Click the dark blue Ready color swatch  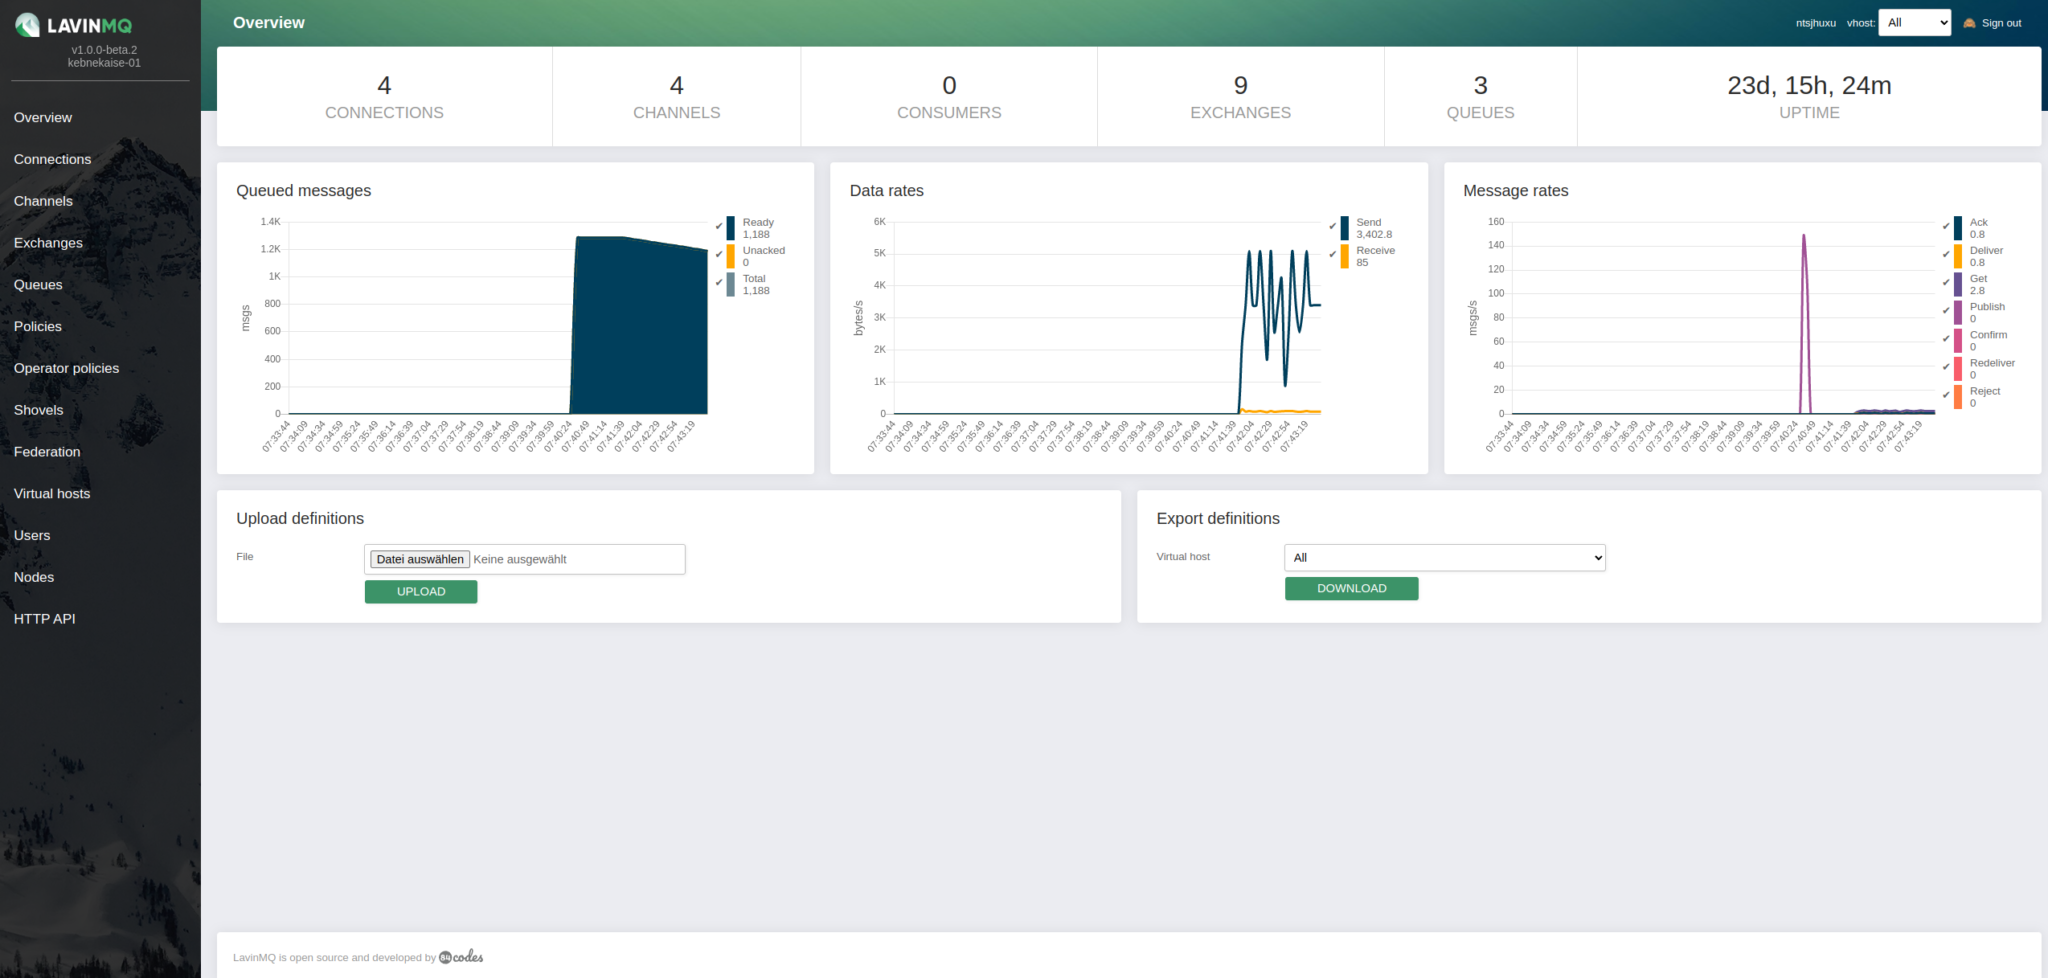[731, 228]
